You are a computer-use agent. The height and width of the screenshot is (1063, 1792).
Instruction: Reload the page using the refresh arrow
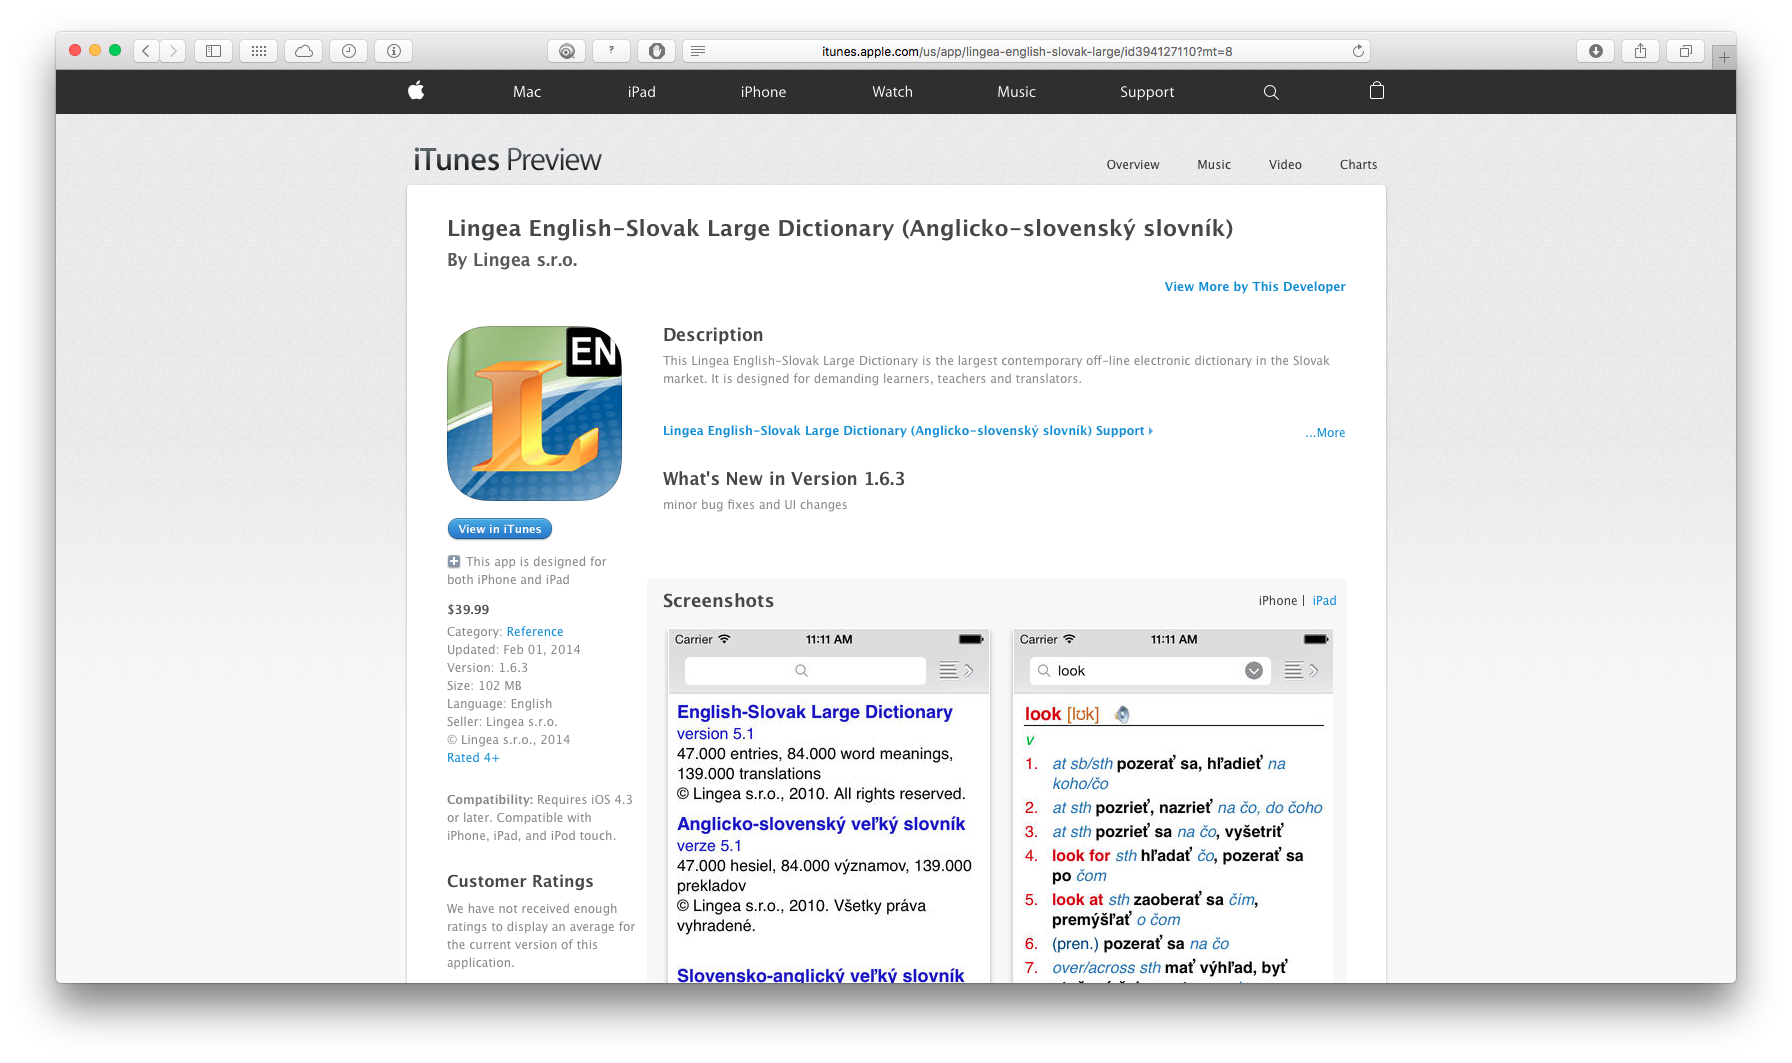click(1358, 51)
